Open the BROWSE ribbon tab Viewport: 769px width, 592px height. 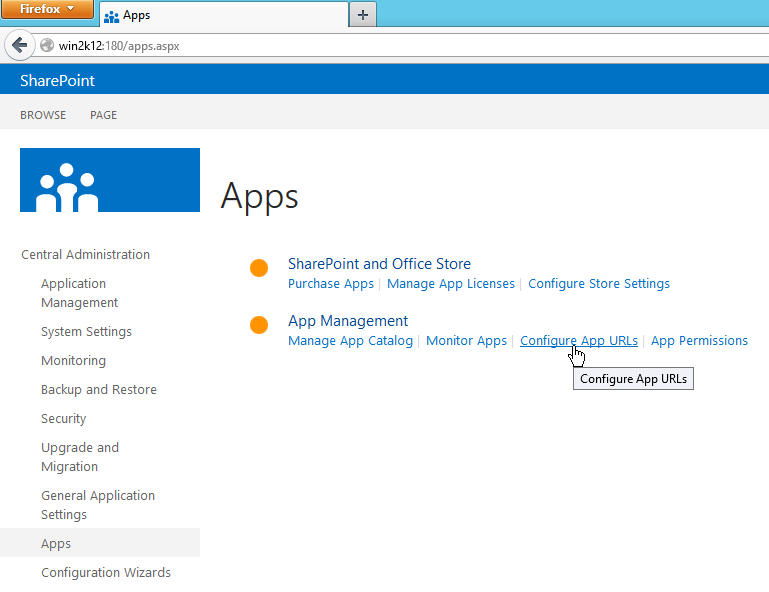[43, 115]
